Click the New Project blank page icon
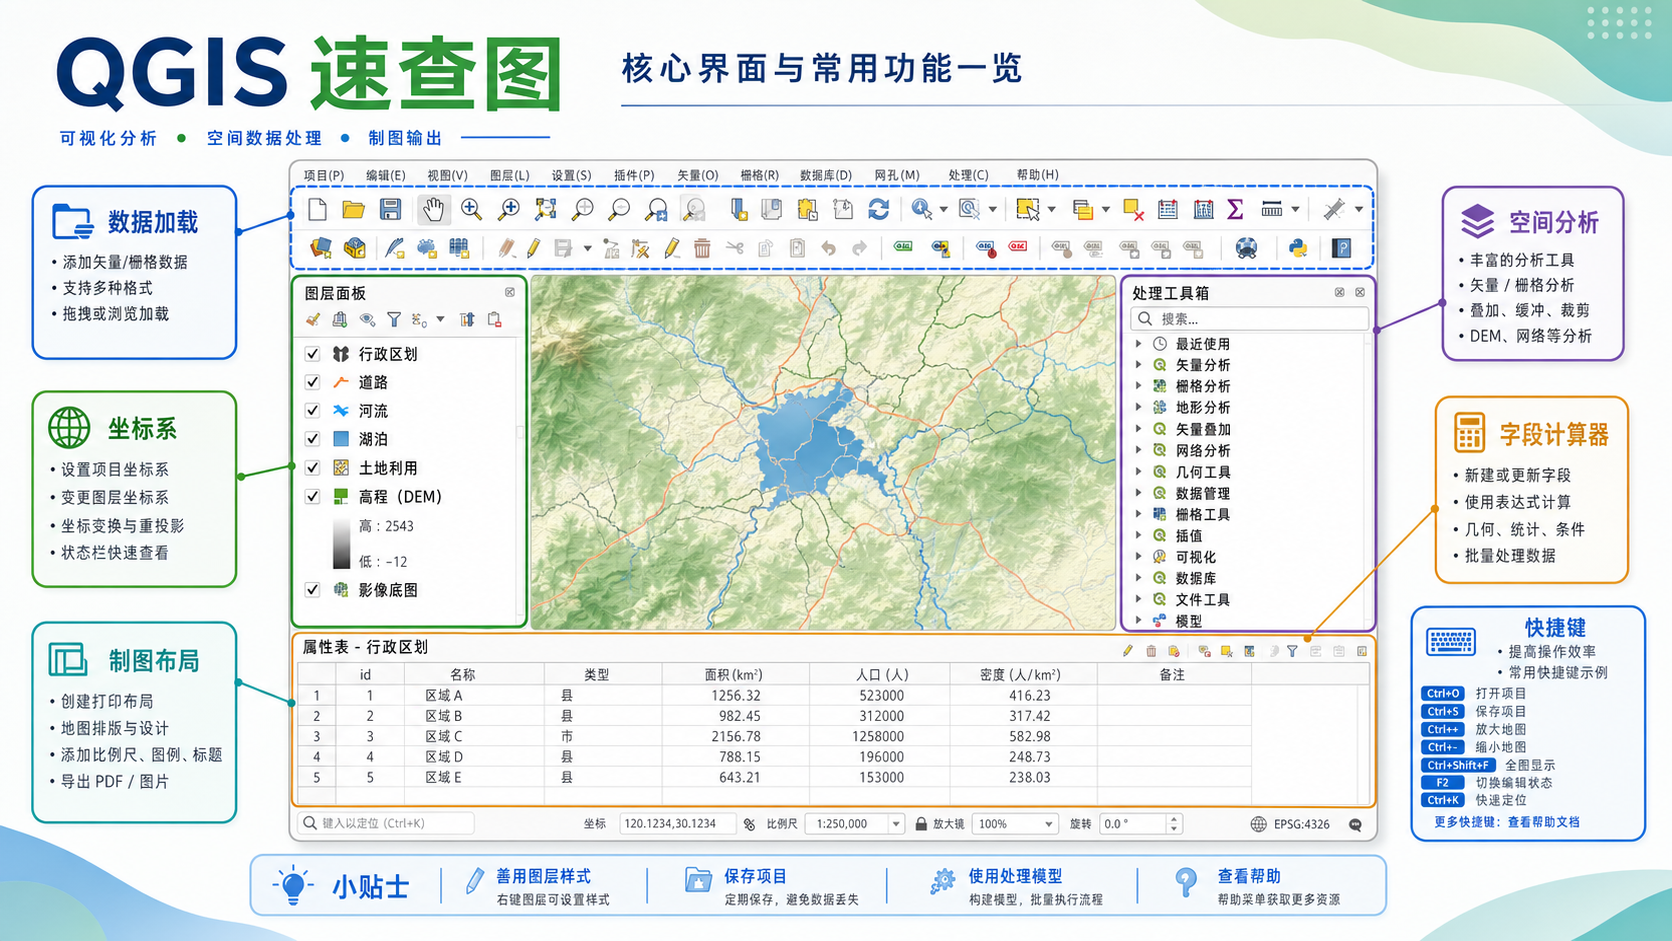Image resolution: width=1672 pixels, height=941 pixels. [318, 209]
